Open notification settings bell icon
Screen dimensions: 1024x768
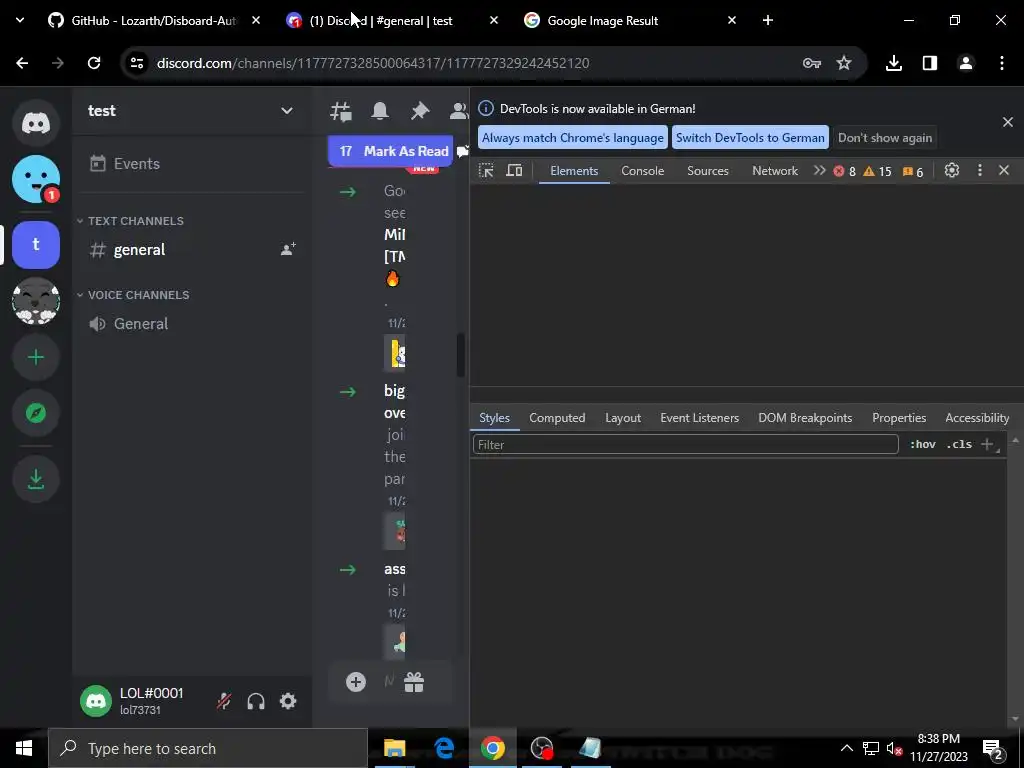point(380,111)
